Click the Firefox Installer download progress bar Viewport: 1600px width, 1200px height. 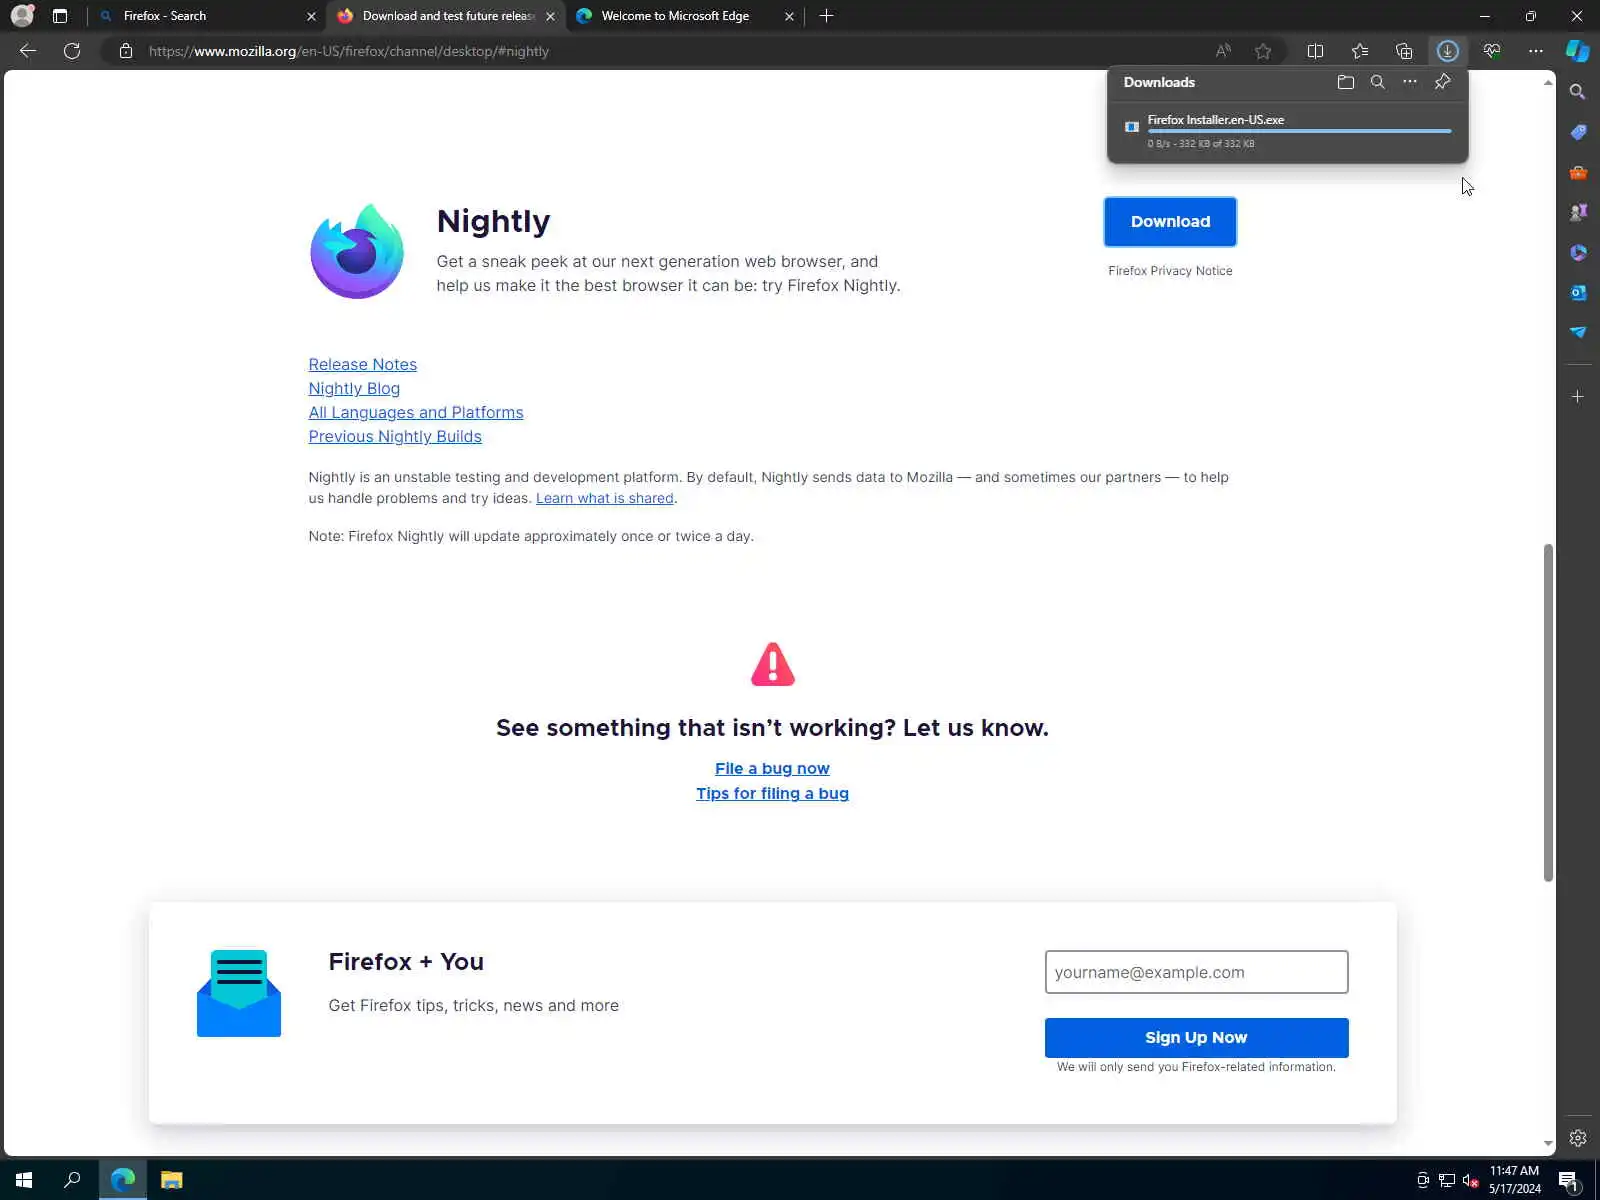1299,131
